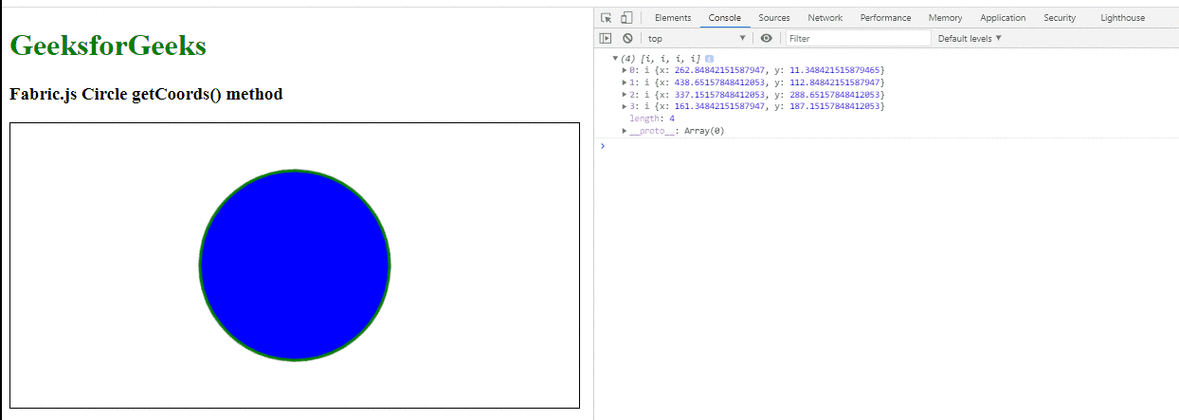Open the Default levels dropdown
This screenshot has height=420, width=1179.
coord(968,38)
